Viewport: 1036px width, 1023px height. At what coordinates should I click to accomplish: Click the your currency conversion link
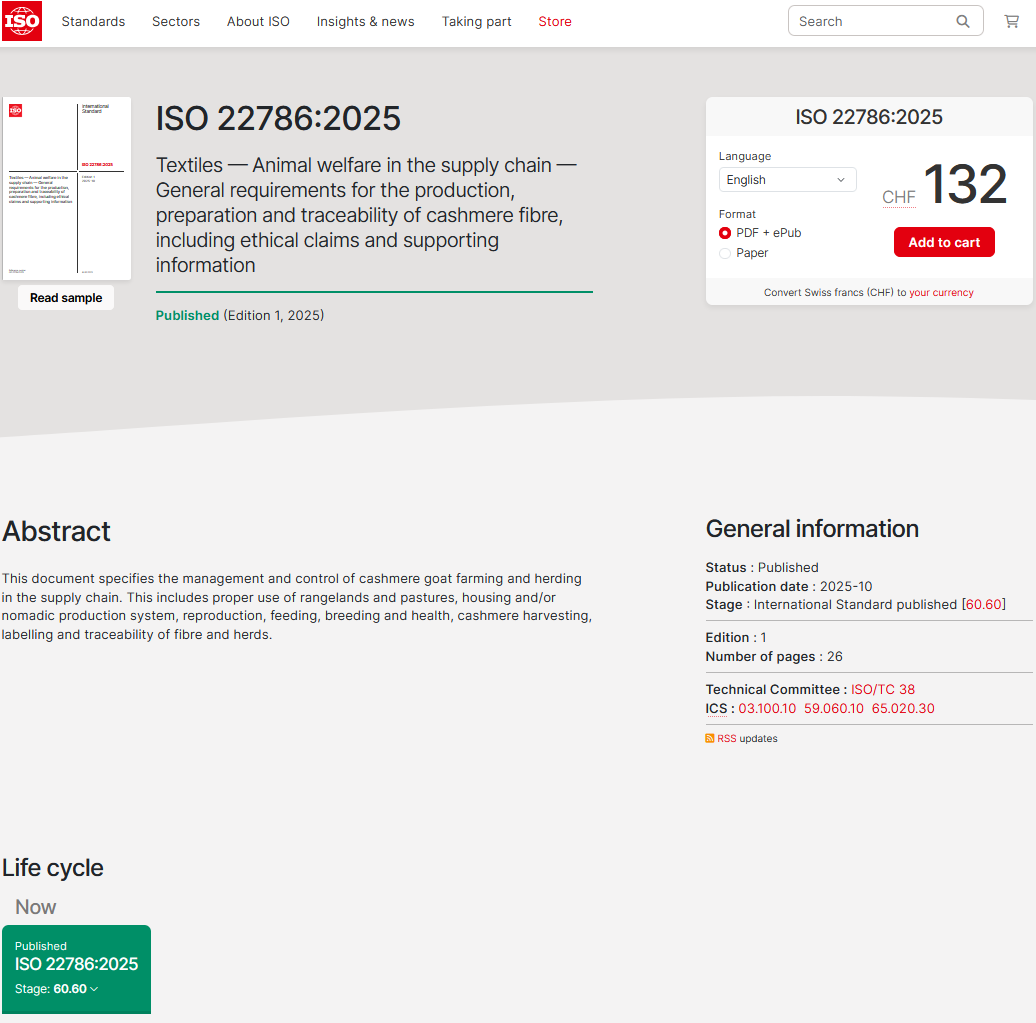941,293
